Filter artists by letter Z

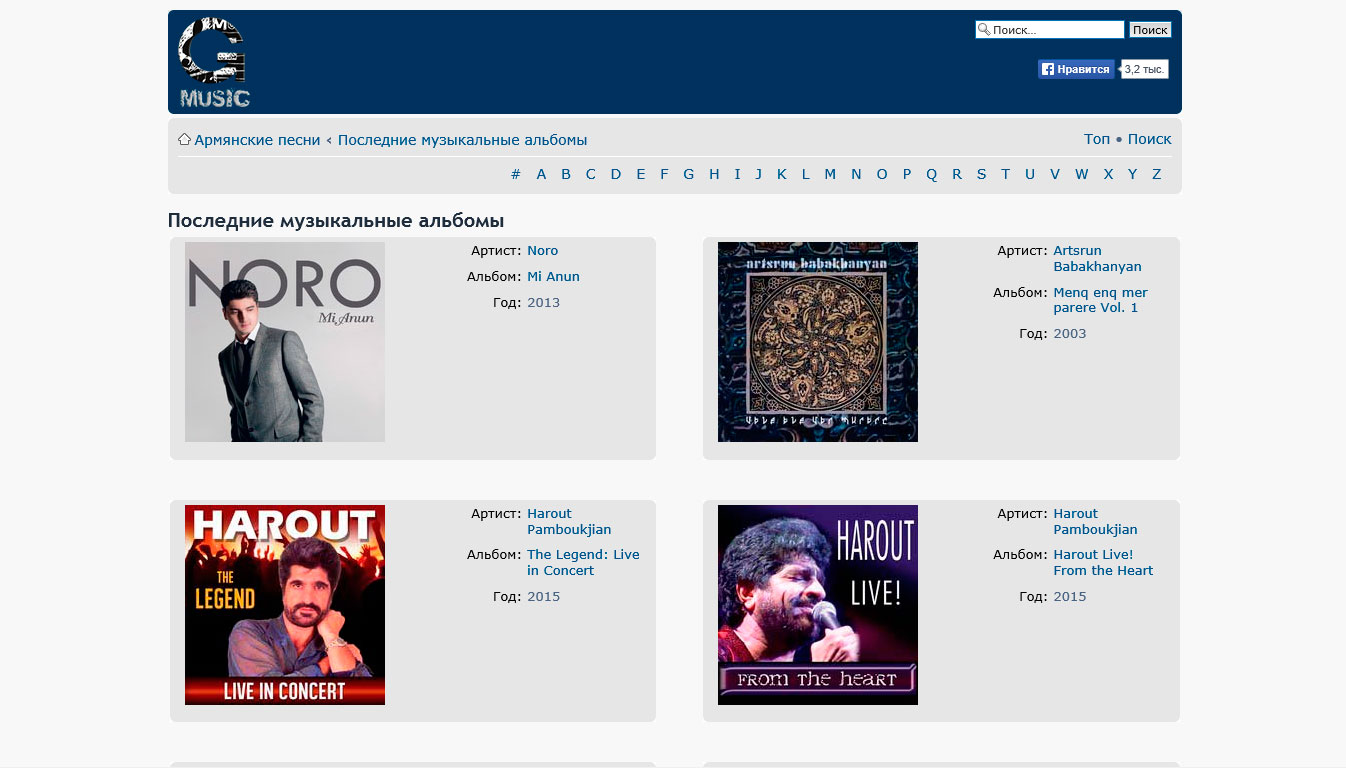pos(1156,174)
